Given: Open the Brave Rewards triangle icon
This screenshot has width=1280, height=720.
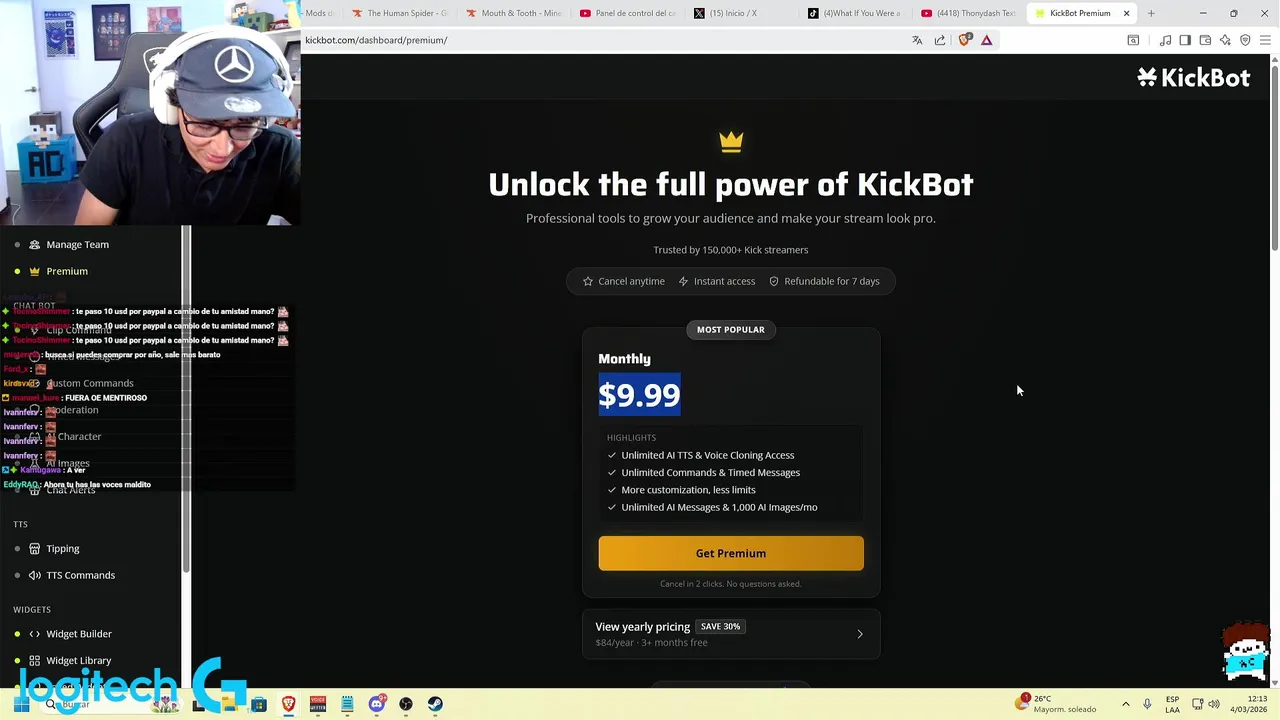Looking at the screenshot, I should 987,40.
